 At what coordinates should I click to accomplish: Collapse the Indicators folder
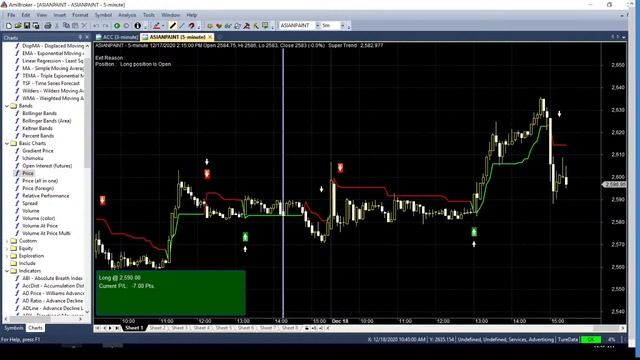point(7,271)
